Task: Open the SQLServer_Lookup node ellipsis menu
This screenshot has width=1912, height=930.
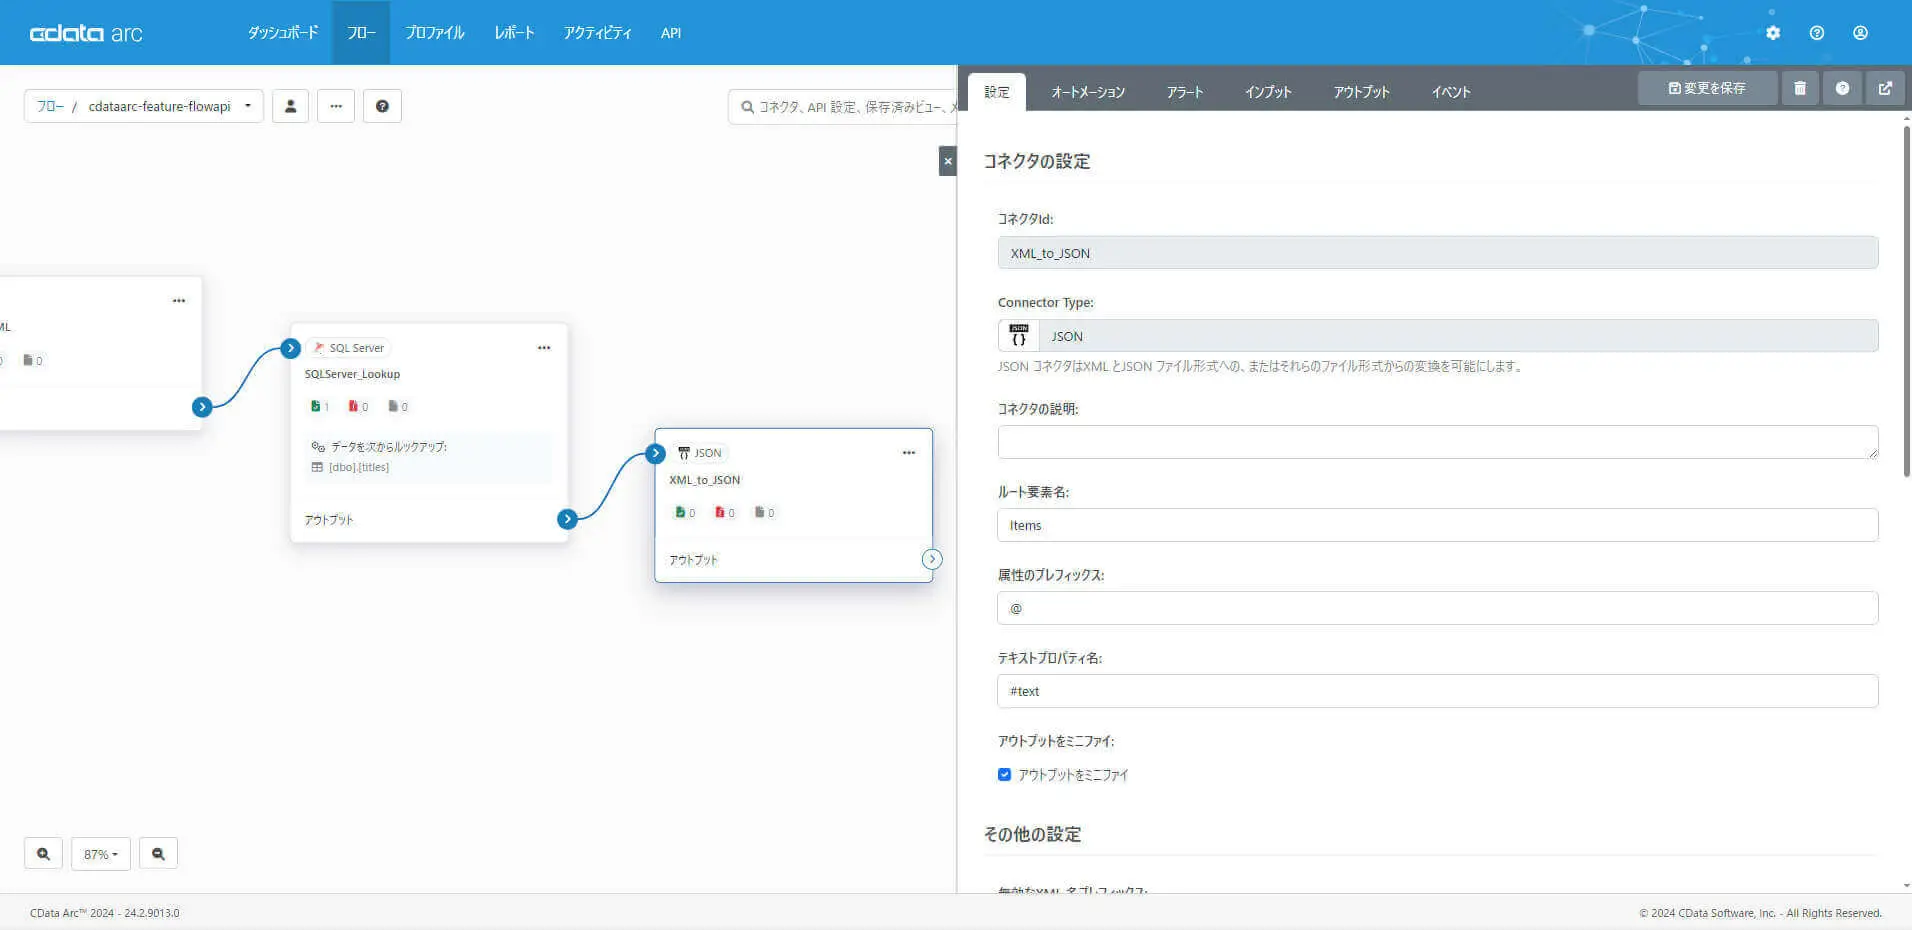Action: [x=544, y=348]
